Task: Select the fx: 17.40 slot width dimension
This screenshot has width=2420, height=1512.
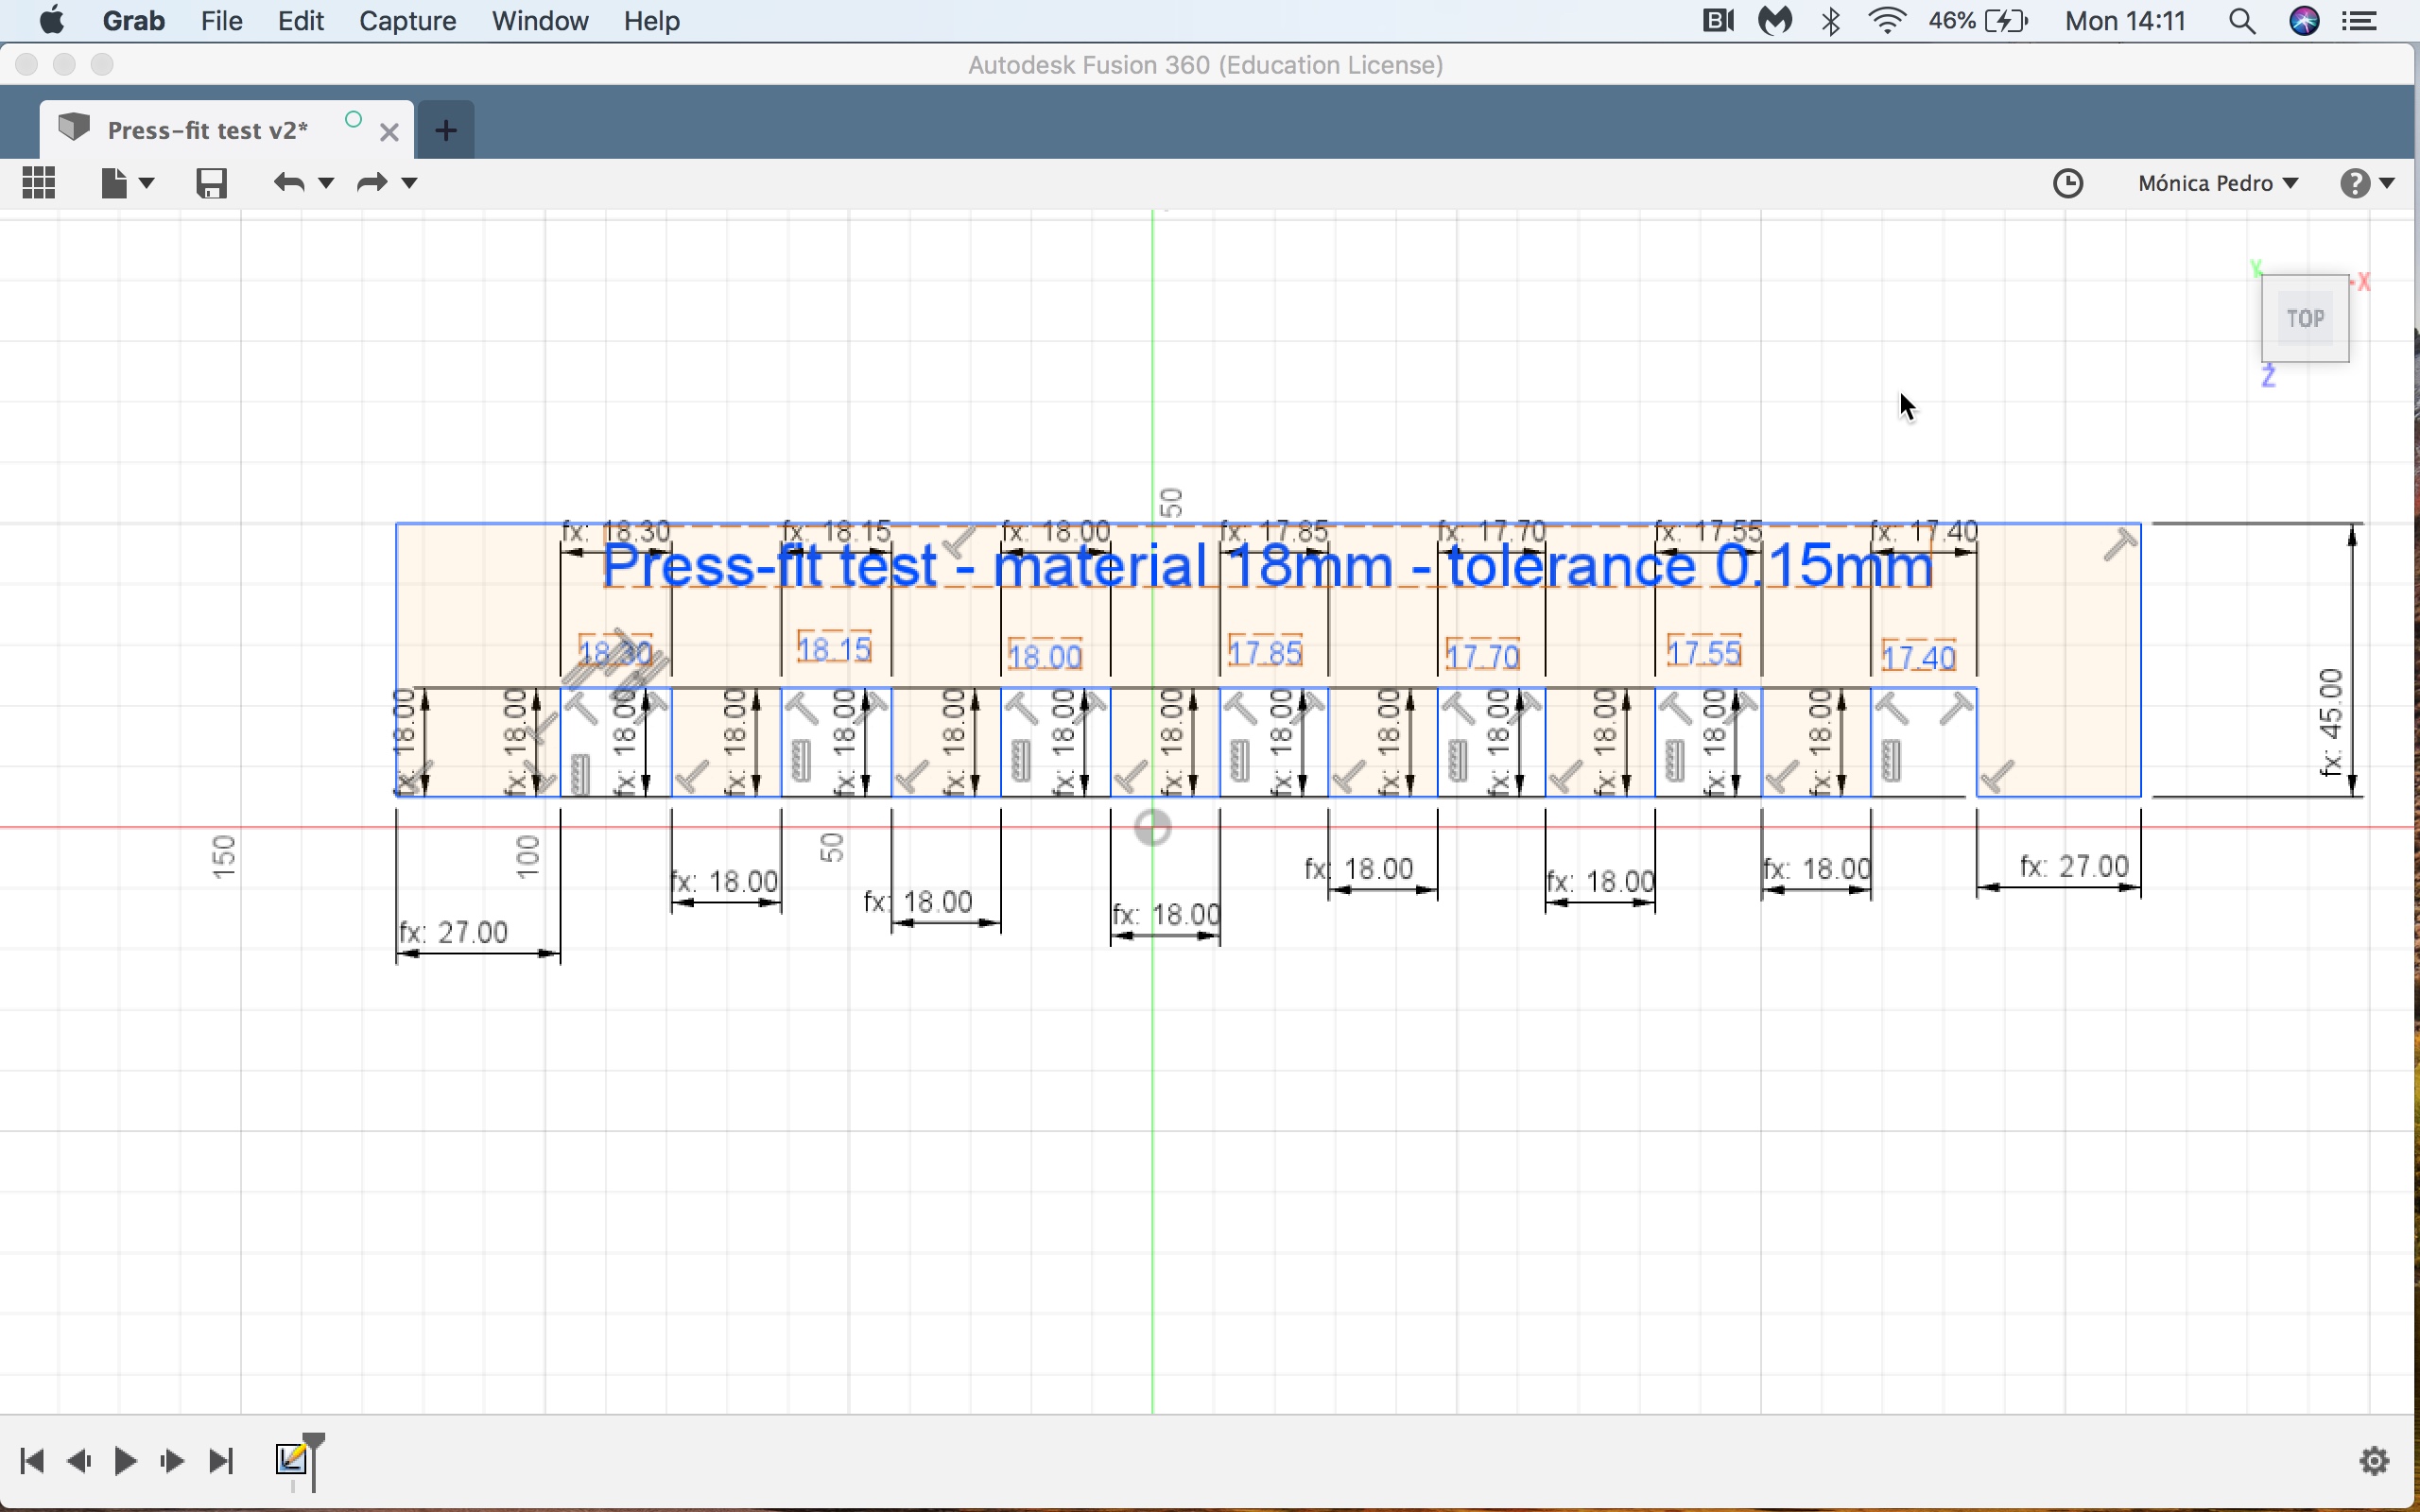Action: [1925, 531]
